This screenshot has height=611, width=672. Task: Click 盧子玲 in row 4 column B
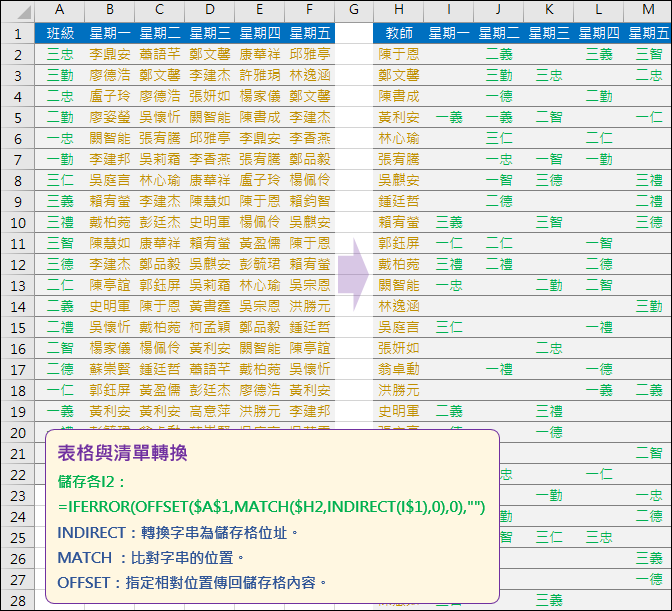[x=110, y=96]
